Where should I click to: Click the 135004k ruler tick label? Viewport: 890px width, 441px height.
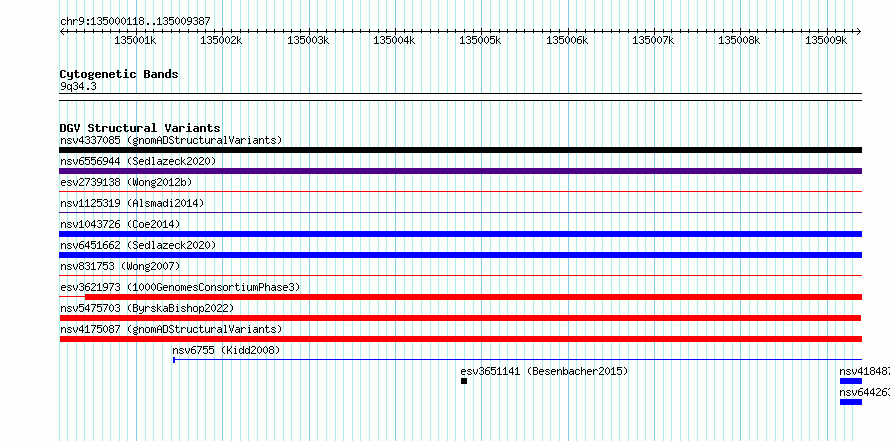pyautogui.click(x=394, y=40)
